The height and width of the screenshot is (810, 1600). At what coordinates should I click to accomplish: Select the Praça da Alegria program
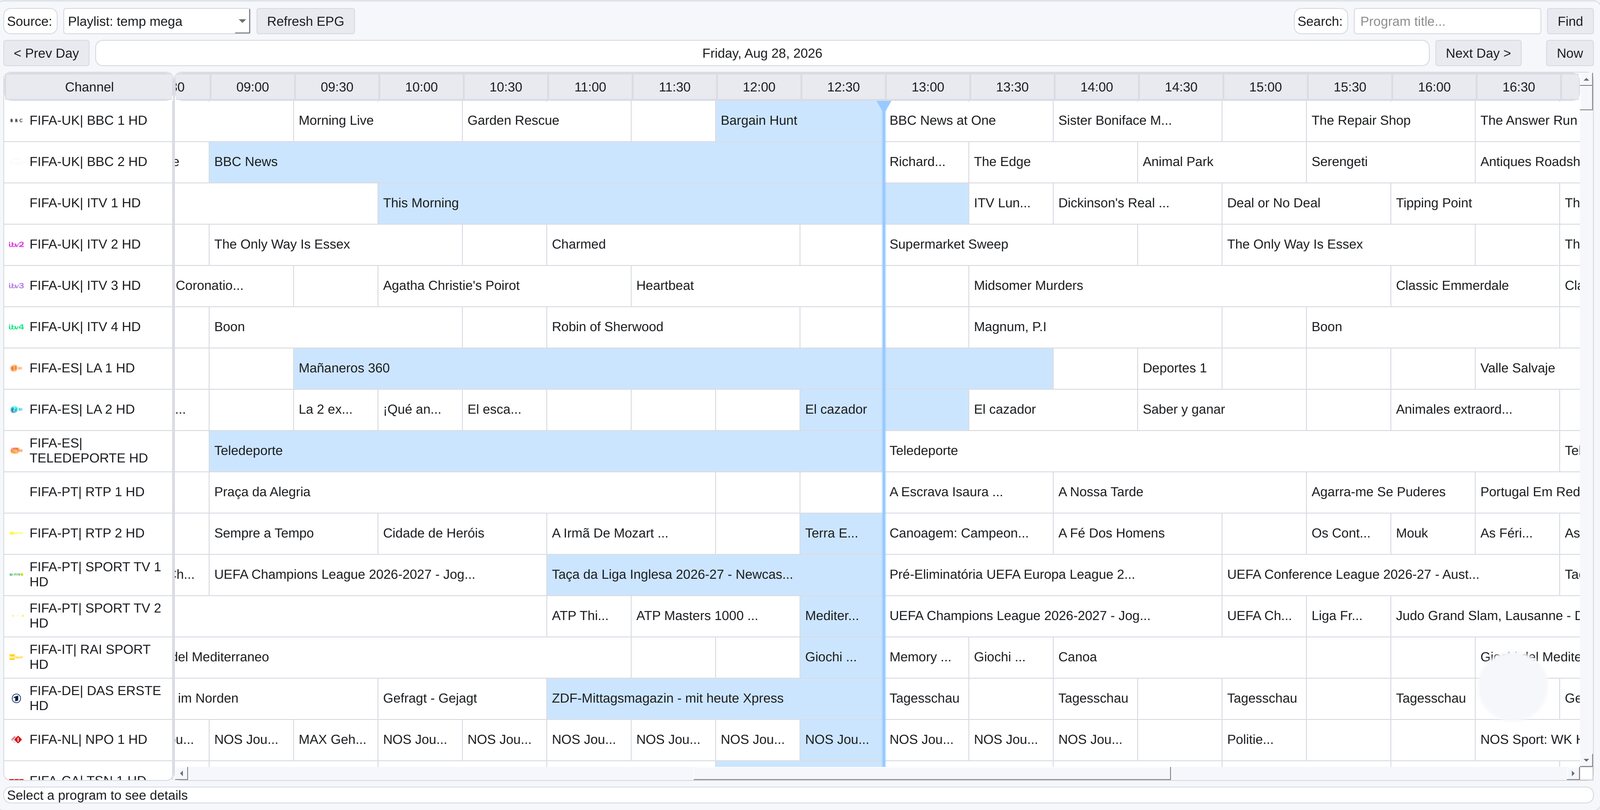coord(462,492)
